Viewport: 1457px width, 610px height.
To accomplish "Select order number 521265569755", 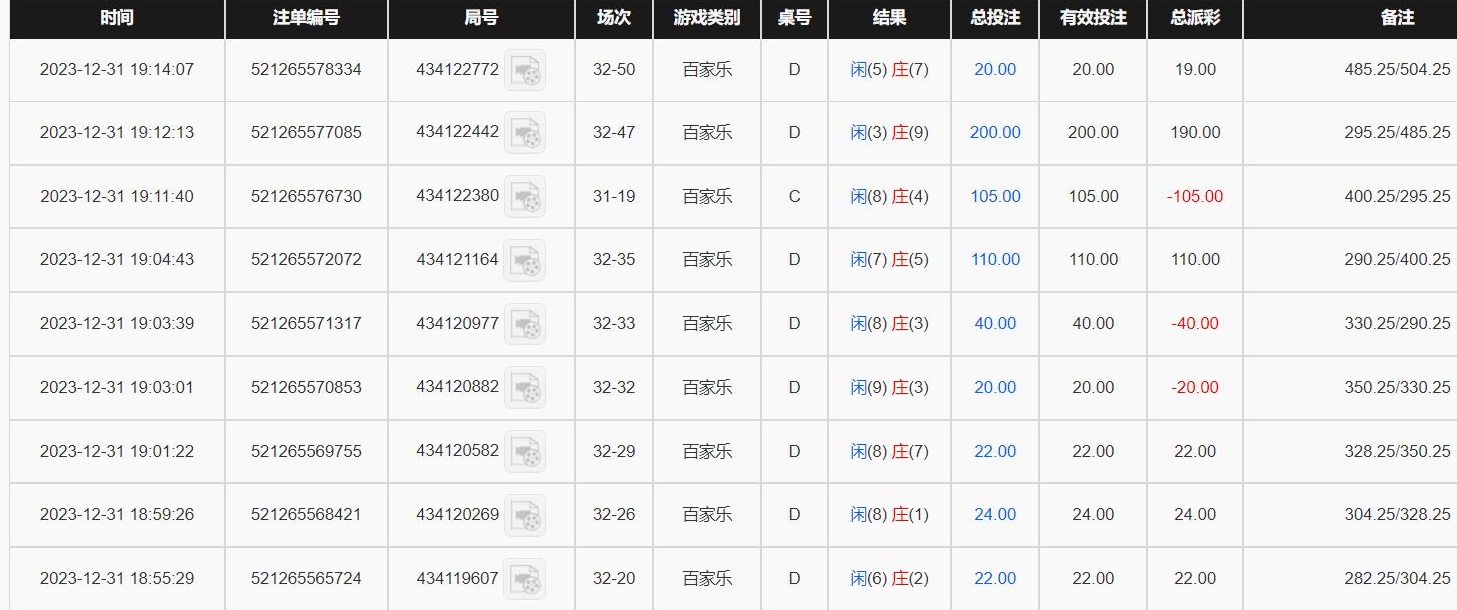I will coord(306,451).
